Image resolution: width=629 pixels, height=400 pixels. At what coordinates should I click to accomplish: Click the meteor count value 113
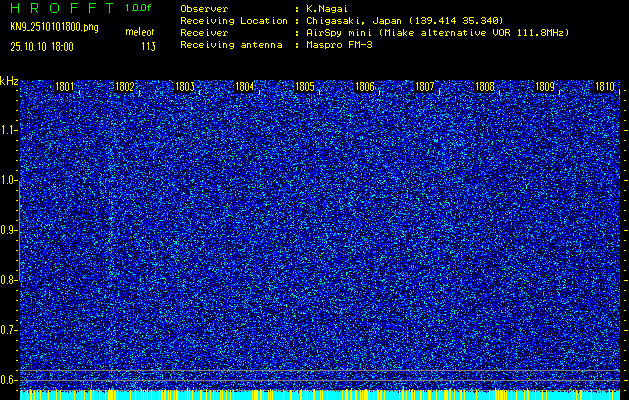coord(148,46)
